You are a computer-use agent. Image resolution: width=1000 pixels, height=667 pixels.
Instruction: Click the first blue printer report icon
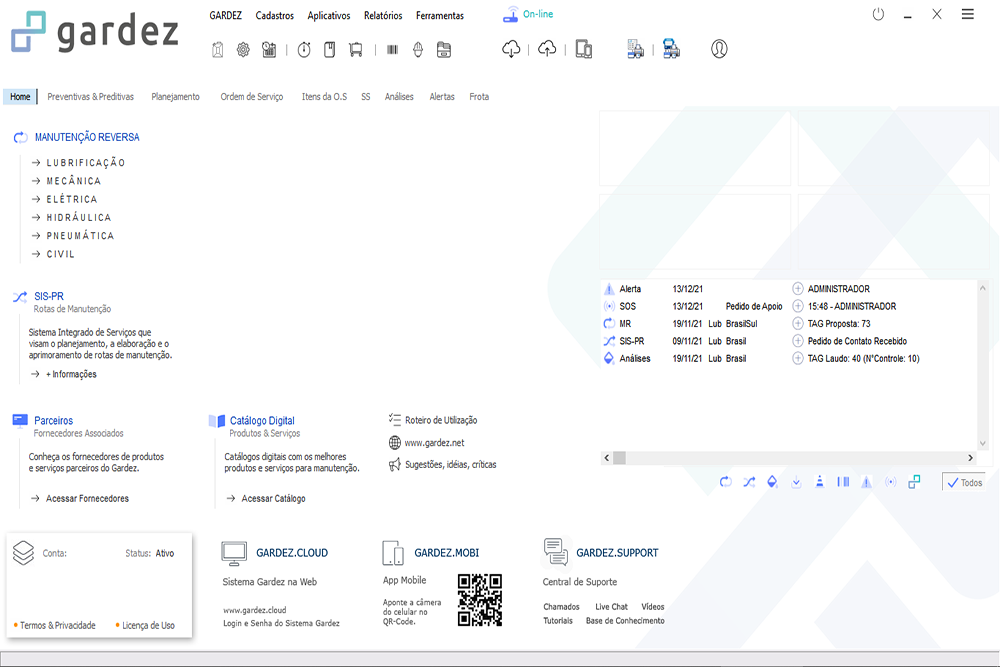pos(635,48)
